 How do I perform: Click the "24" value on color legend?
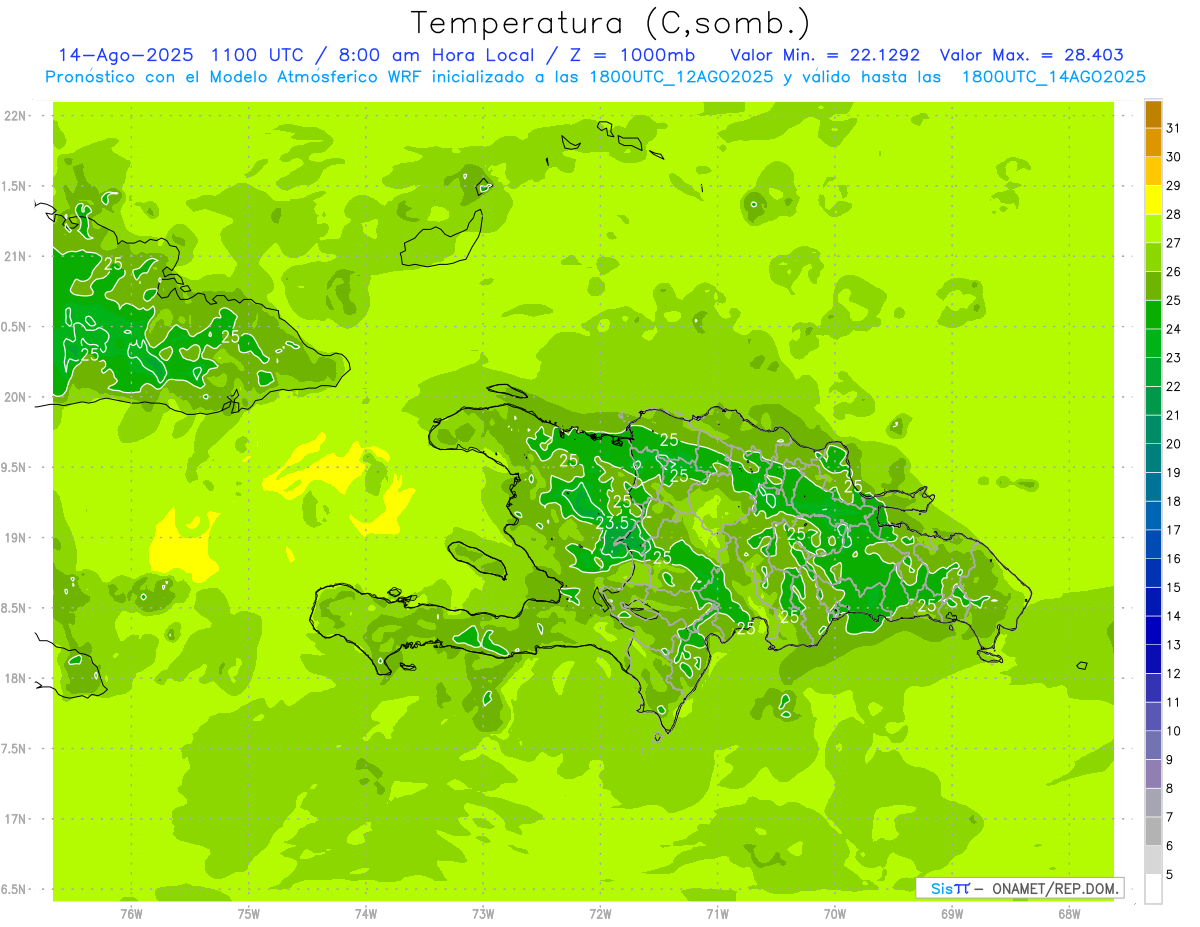(1174, 329)
